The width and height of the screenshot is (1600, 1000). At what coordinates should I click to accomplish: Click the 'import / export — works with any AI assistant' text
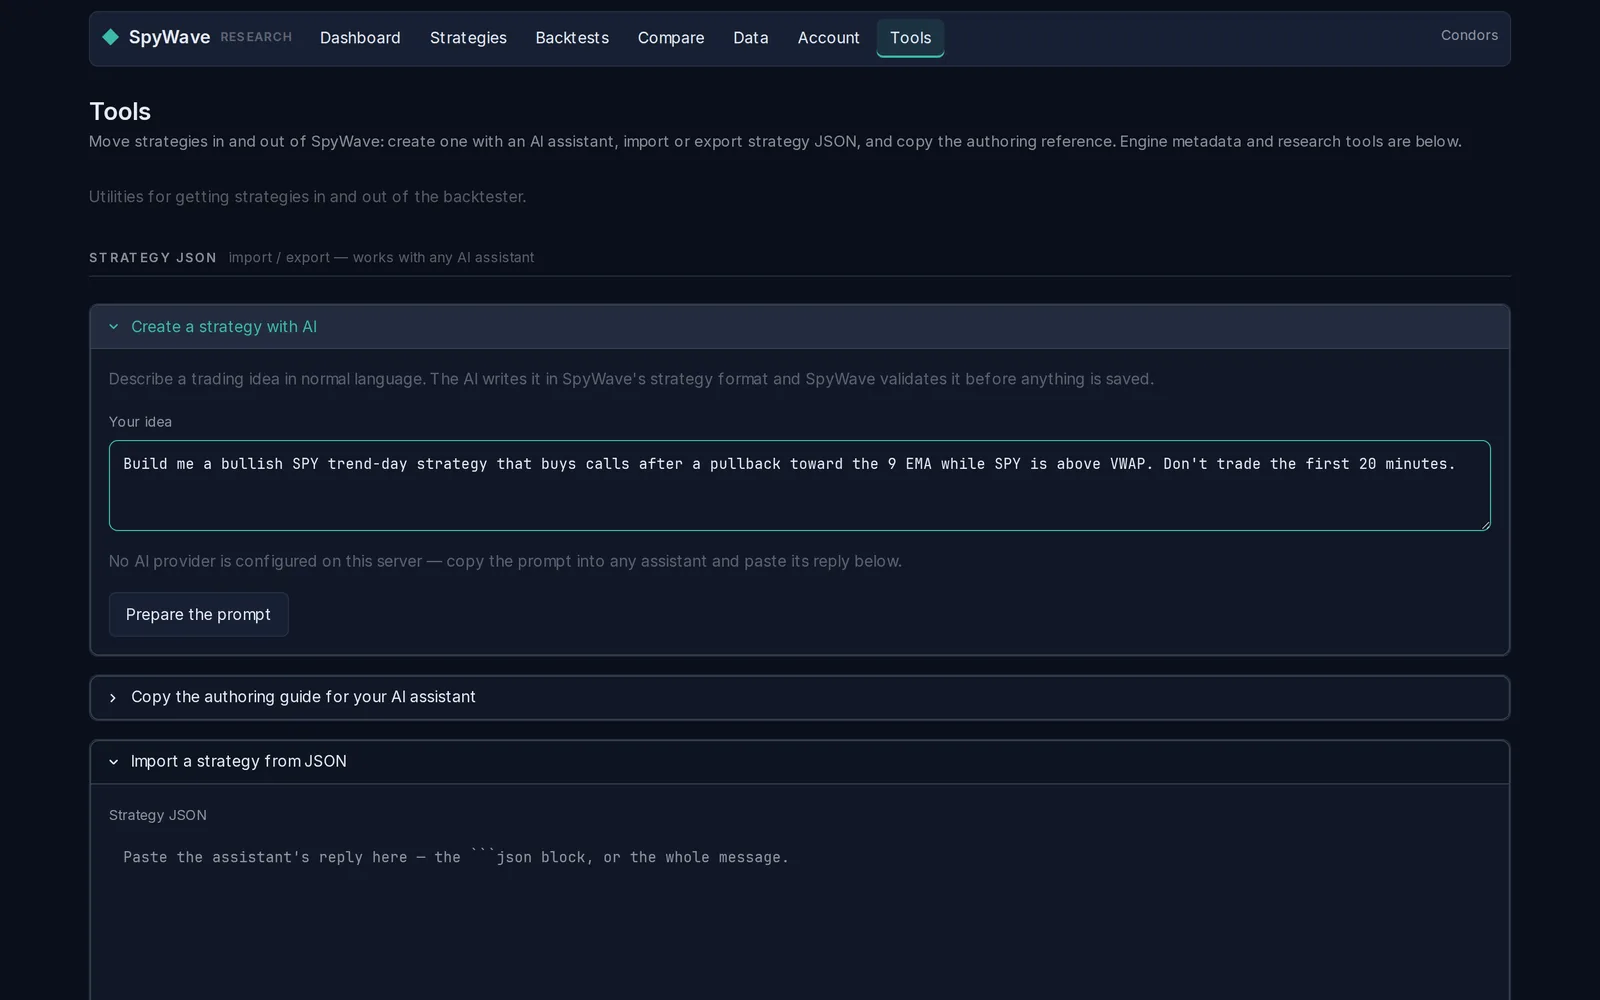click(381, 258)
